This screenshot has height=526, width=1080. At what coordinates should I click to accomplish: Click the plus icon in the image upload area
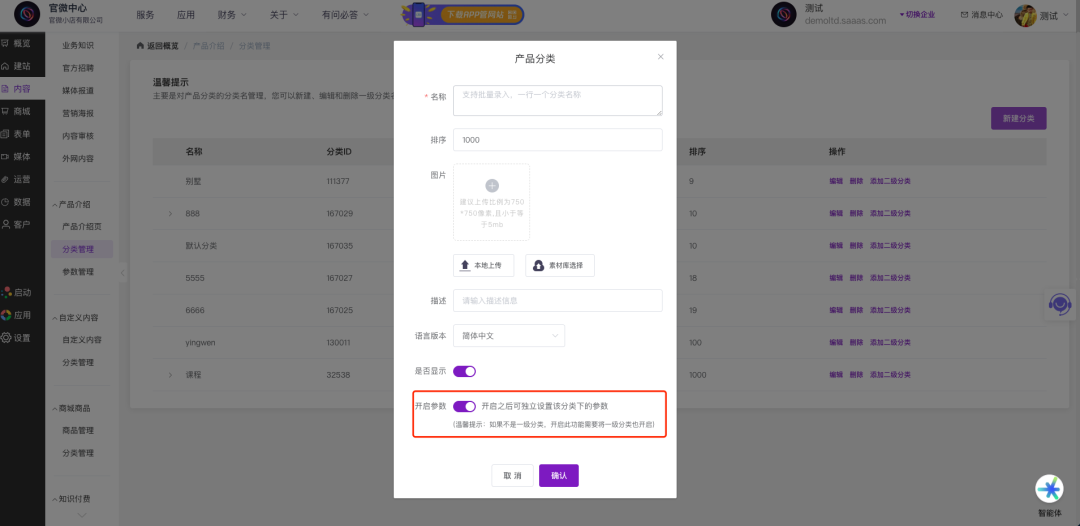pos(492,185)
